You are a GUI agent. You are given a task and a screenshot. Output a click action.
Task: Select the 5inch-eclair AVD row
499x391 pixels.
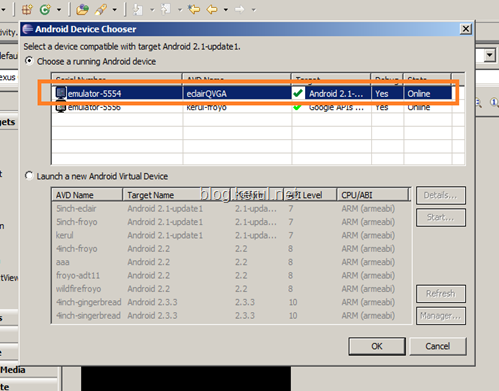[231, 209]
